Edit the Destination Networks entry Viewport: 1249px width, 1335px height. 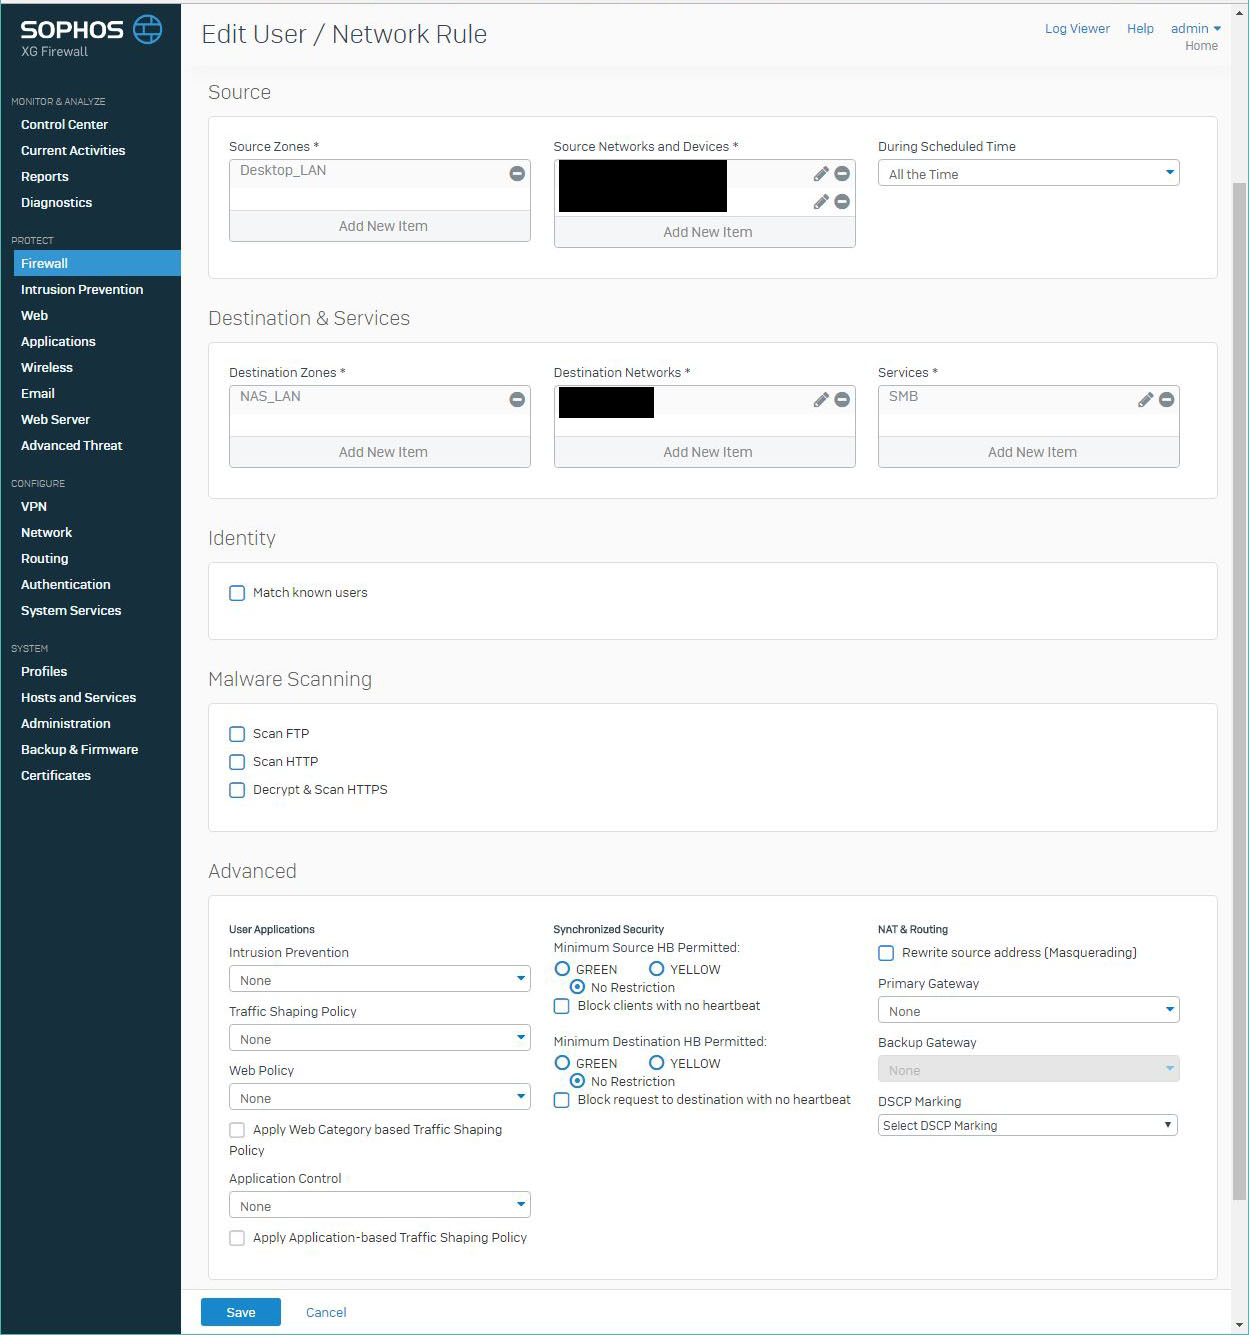click(821, 400)
